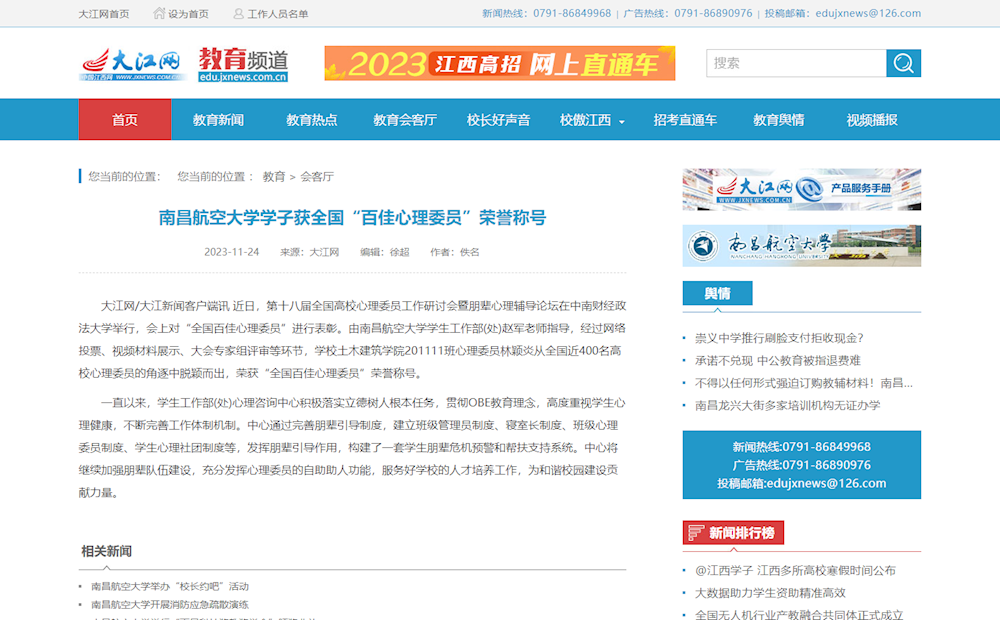Open the 2023 江西高招 网上直通车 banner
Image resolution: width=1000 pixels, height=620 pixels.
coord(499,64)
